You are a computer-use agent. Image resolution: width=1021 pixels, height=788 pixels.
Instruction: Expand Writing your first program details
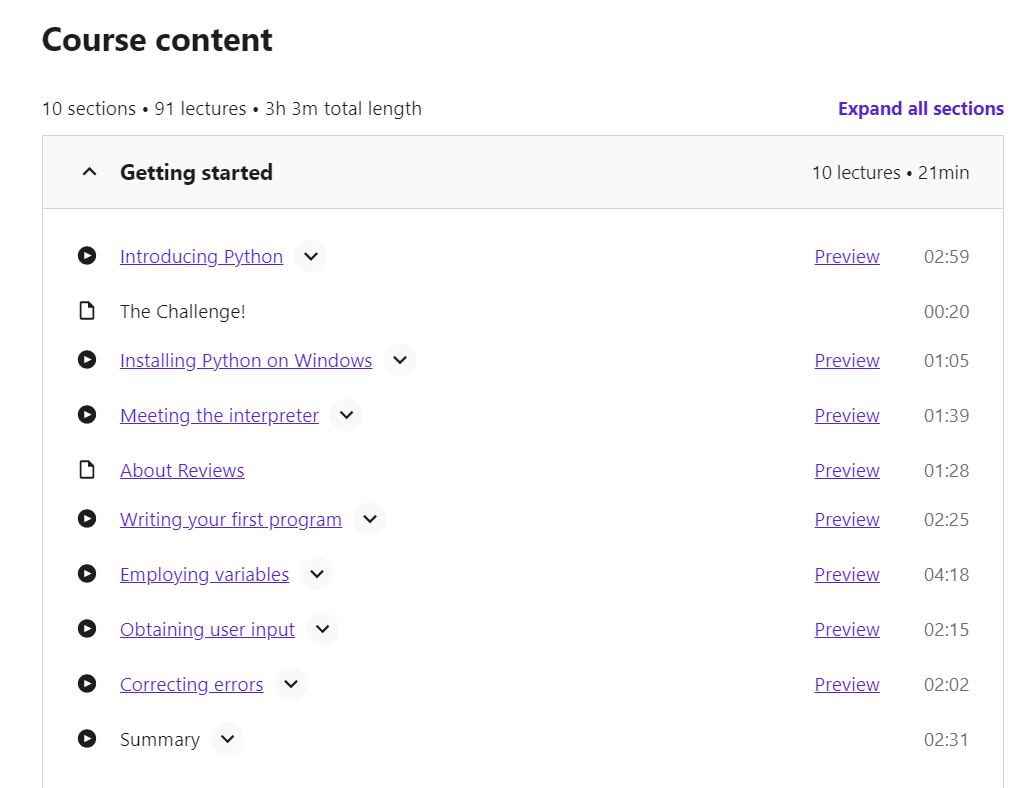[x=369, y=519]
